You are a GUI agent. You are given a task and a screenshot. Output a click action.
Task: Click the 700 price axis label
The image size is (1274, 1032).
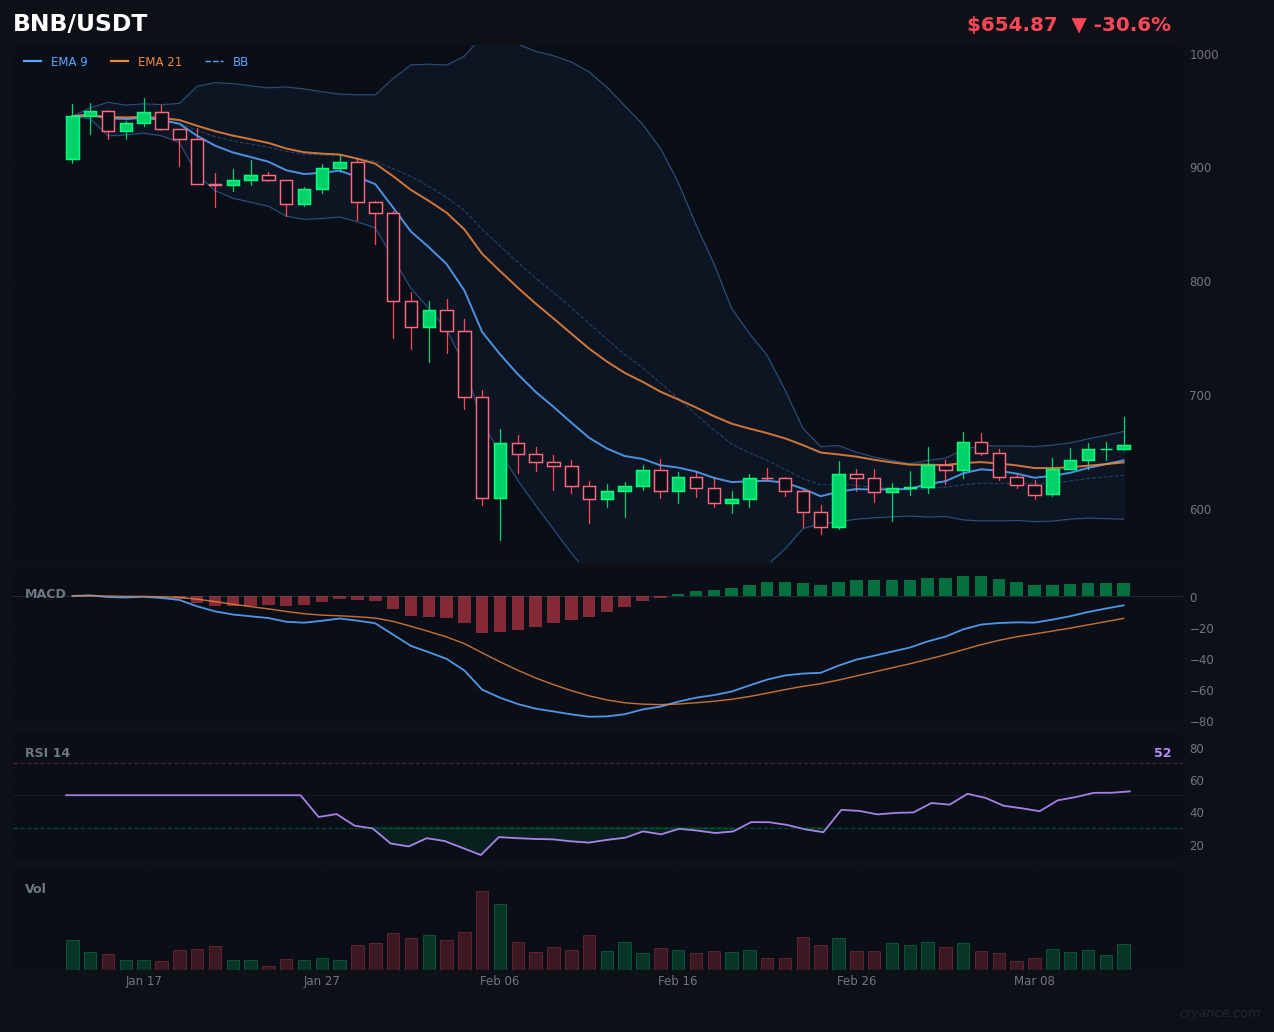click(1198, 395)
